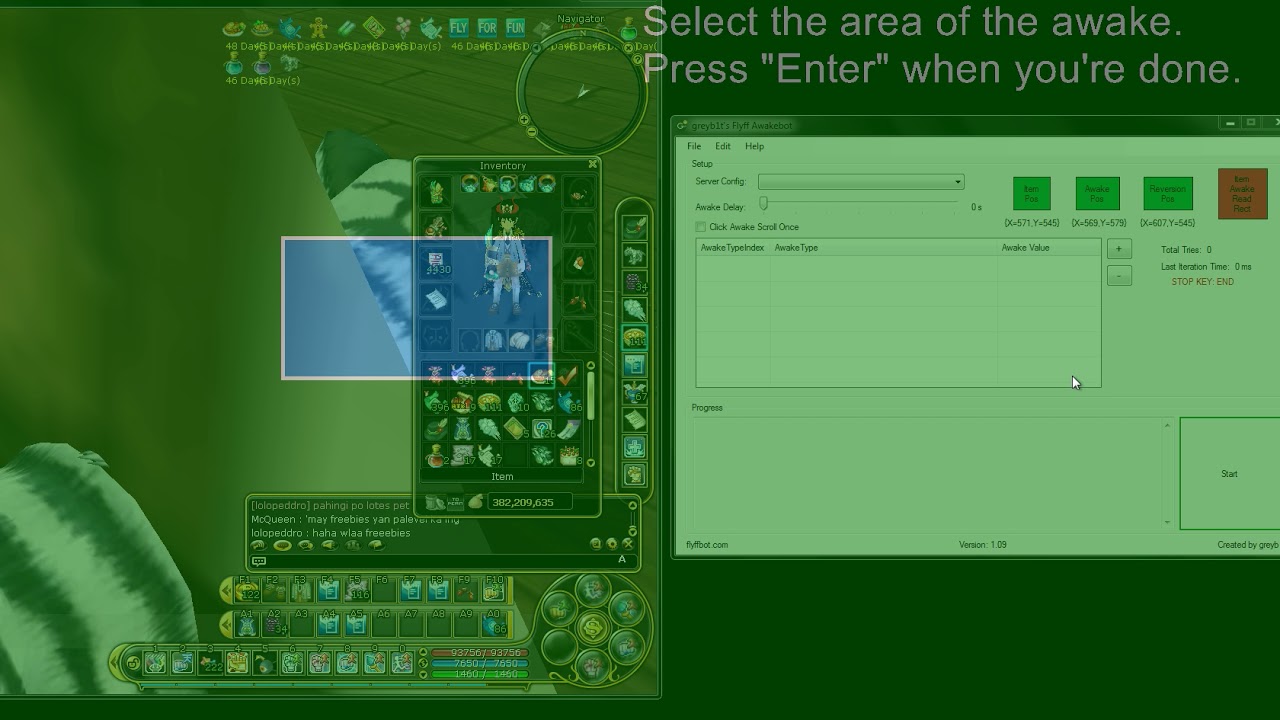The width and height of the screenshot is (1280, 720).
Task: Click the Item tab label in Inventory
Action: pos(502,477)
